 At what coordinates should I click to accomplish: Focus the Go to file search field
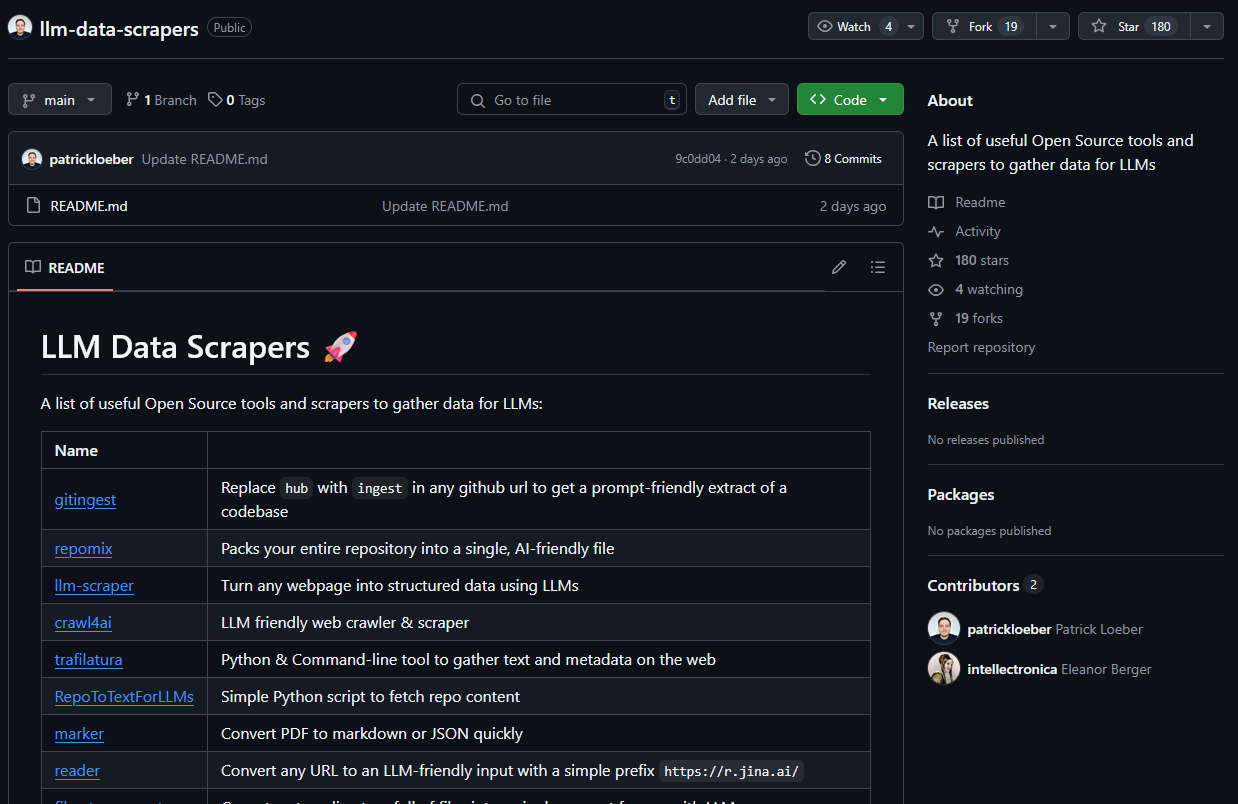click(x=572, y=100)
